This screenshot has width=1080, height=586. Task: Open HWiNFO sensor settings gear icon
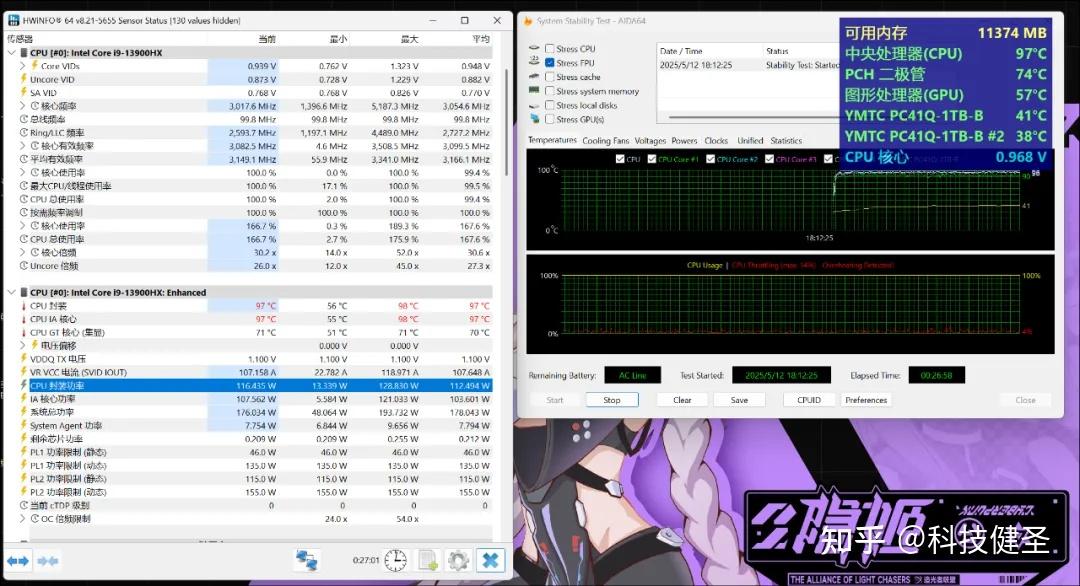click(x=458, y=562)
